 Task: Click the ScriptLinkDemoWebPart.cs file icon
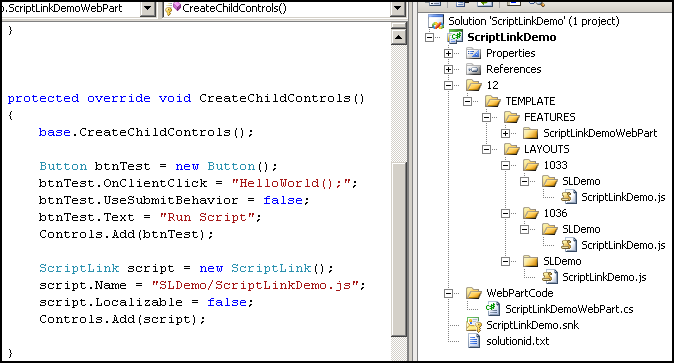click(493, 309)
